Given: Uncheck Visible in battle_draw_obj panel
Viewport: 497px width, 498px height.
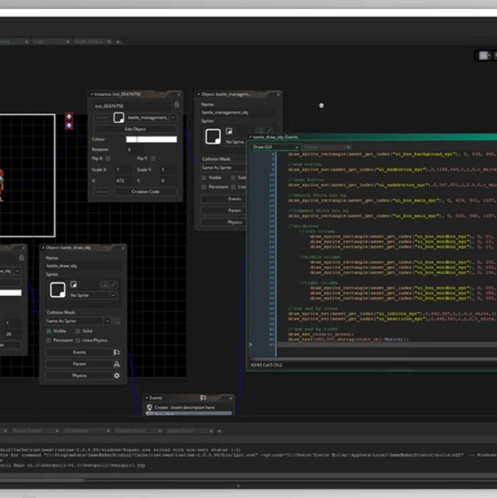Looking at the screenshot, I should tap(49, 331).
